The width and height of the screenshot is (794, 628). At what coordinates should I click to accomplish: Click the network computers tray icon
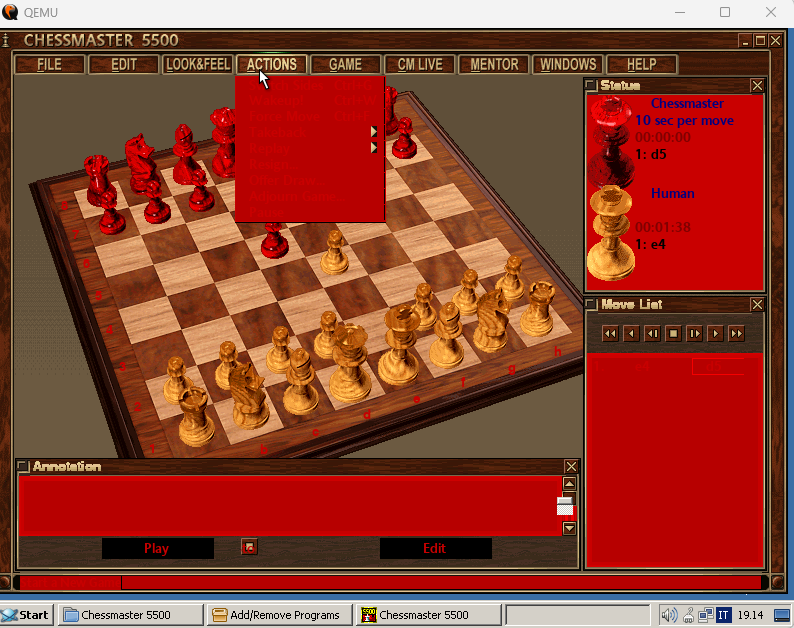pyautogui.click(x=705, y=615)
